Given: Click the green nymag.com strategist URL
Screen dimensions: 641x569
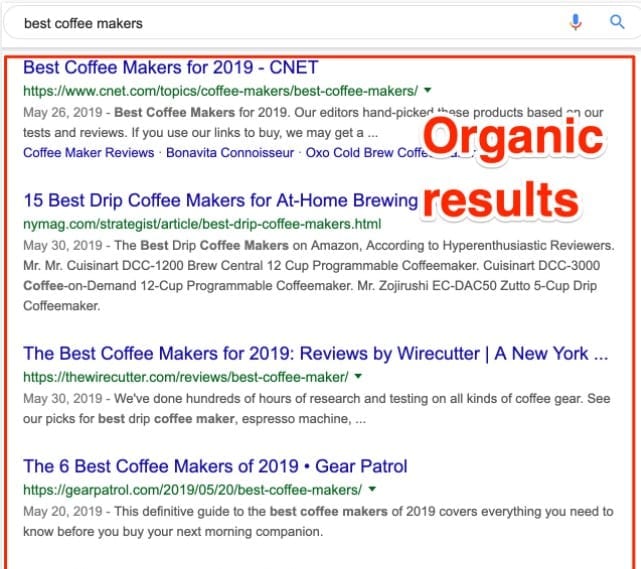Looking at the screenshot, I should (x=202, y=222).
